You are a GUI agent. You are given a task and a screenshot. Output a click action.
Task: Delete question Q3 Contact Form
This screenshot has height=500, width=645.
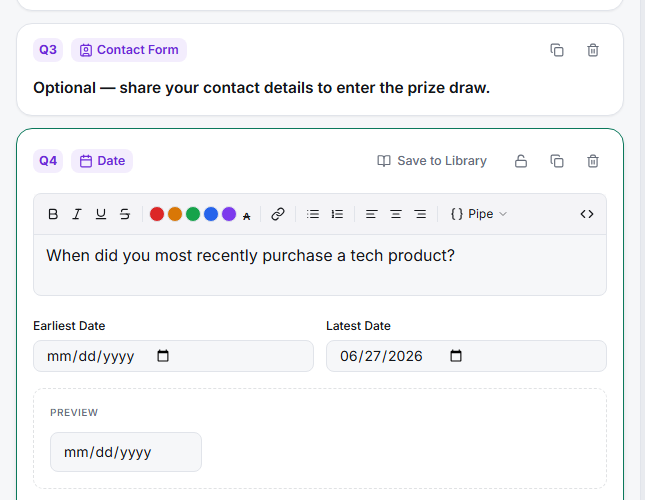tap(593, 50)
